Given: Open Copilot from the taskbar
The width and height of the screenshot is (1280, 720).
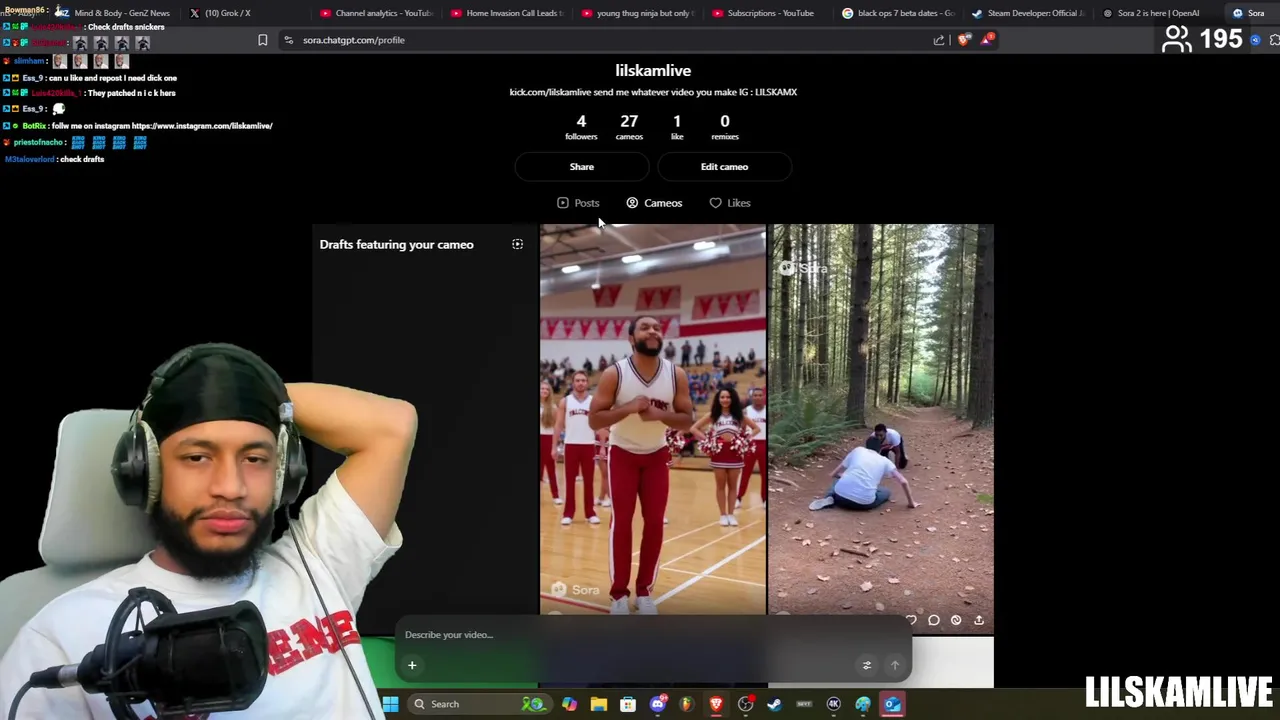Looking at the screenshot, I should pos(569,704).
